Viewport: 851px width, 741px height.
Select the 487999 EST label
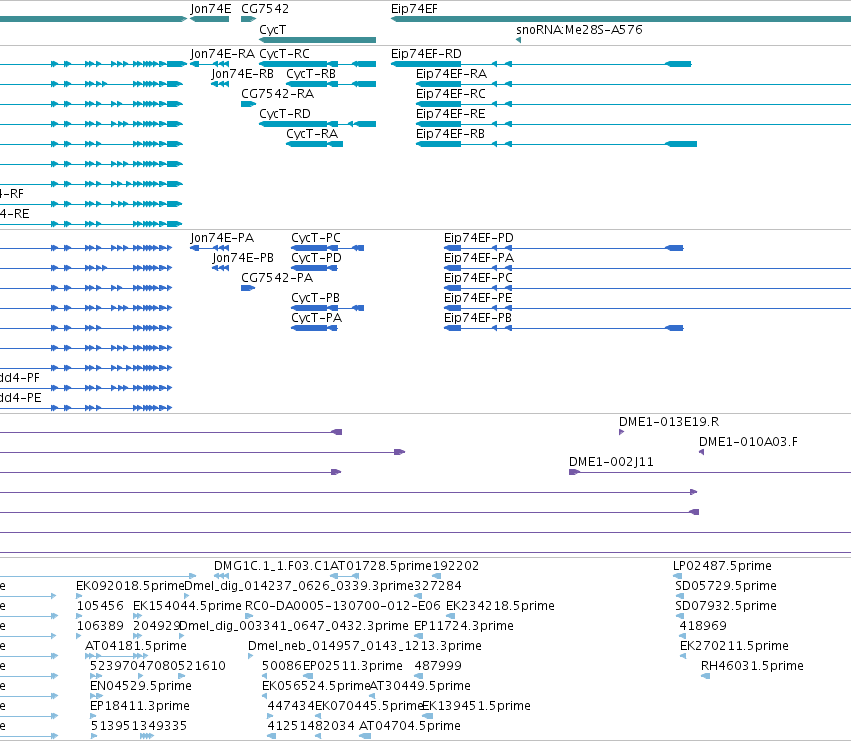click(438, 667)
